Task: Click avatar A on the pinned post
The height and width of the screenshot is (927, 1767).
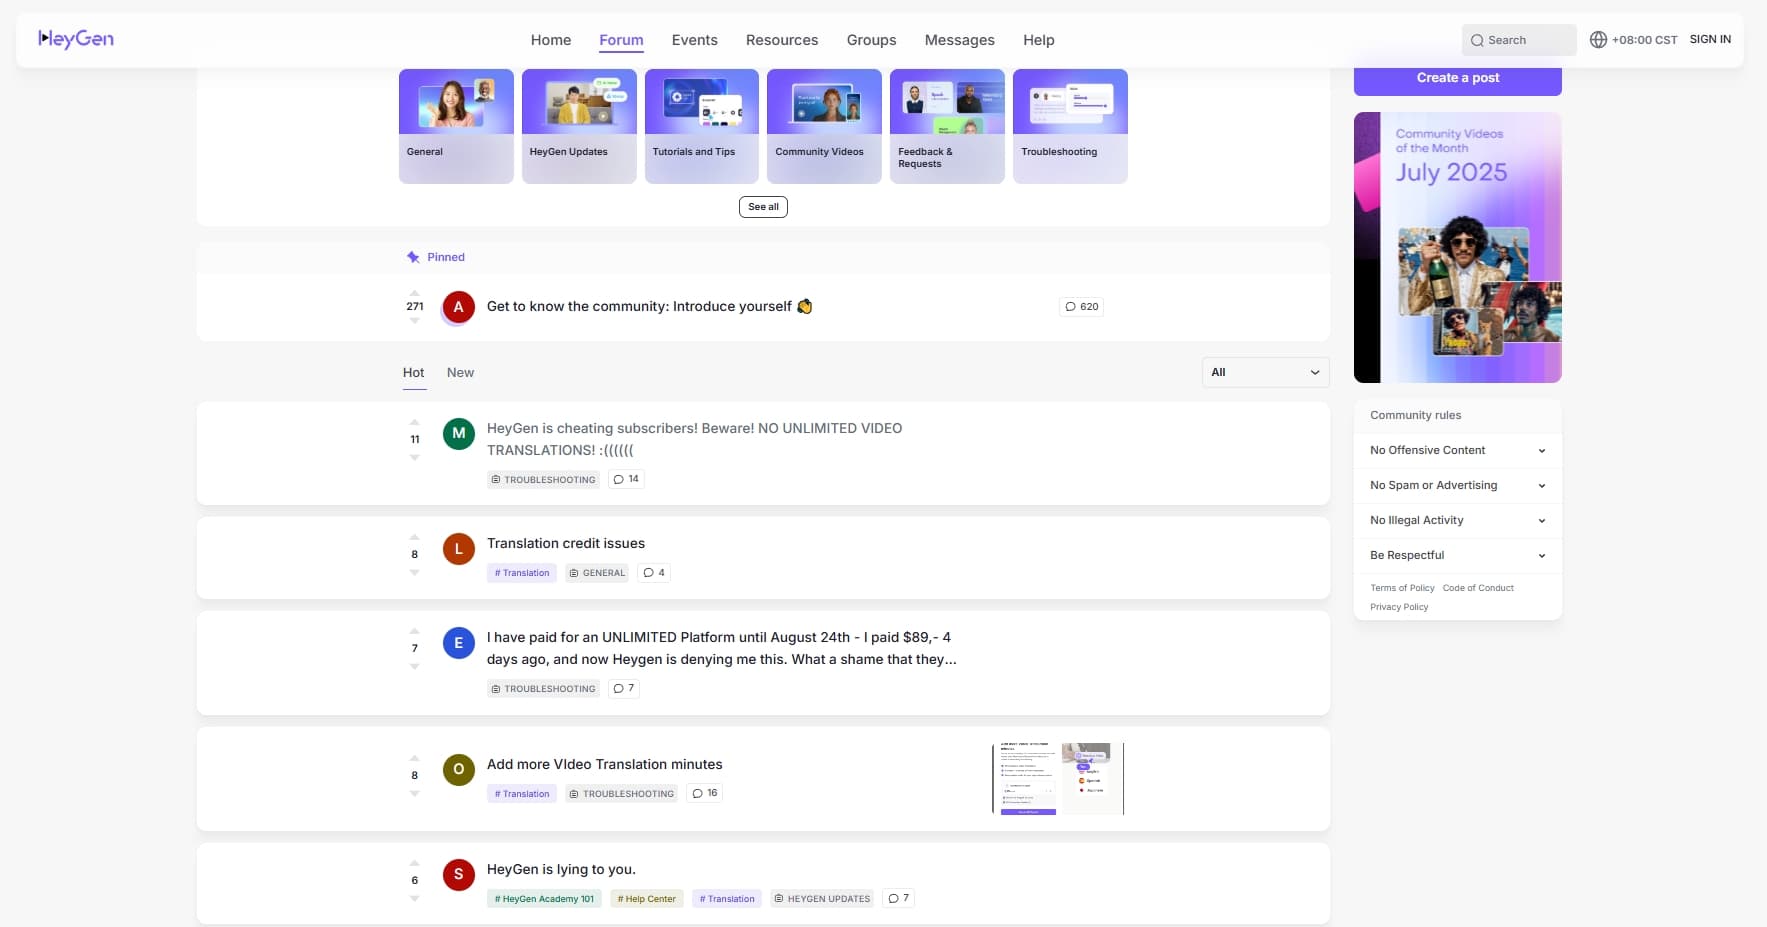Action: pyautogui.click(x=459, y=307)
